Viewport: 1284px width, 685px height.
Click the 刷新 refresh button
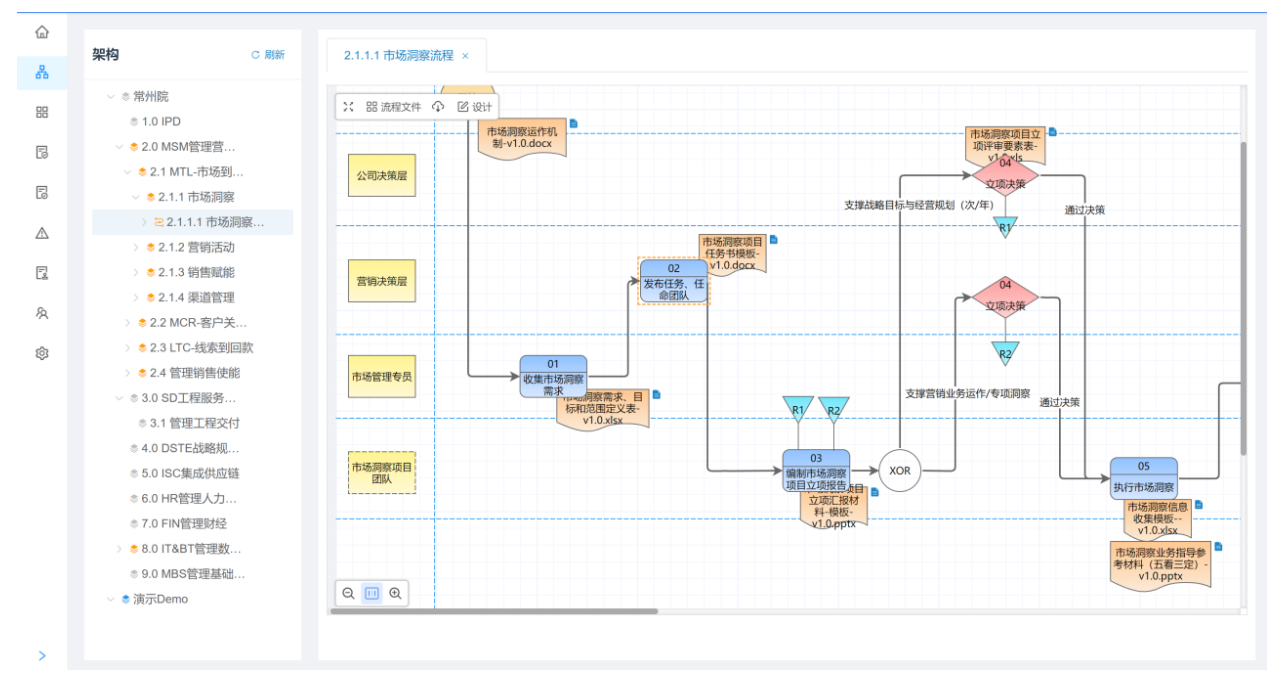pyautogui.click(x=268, y=55)
